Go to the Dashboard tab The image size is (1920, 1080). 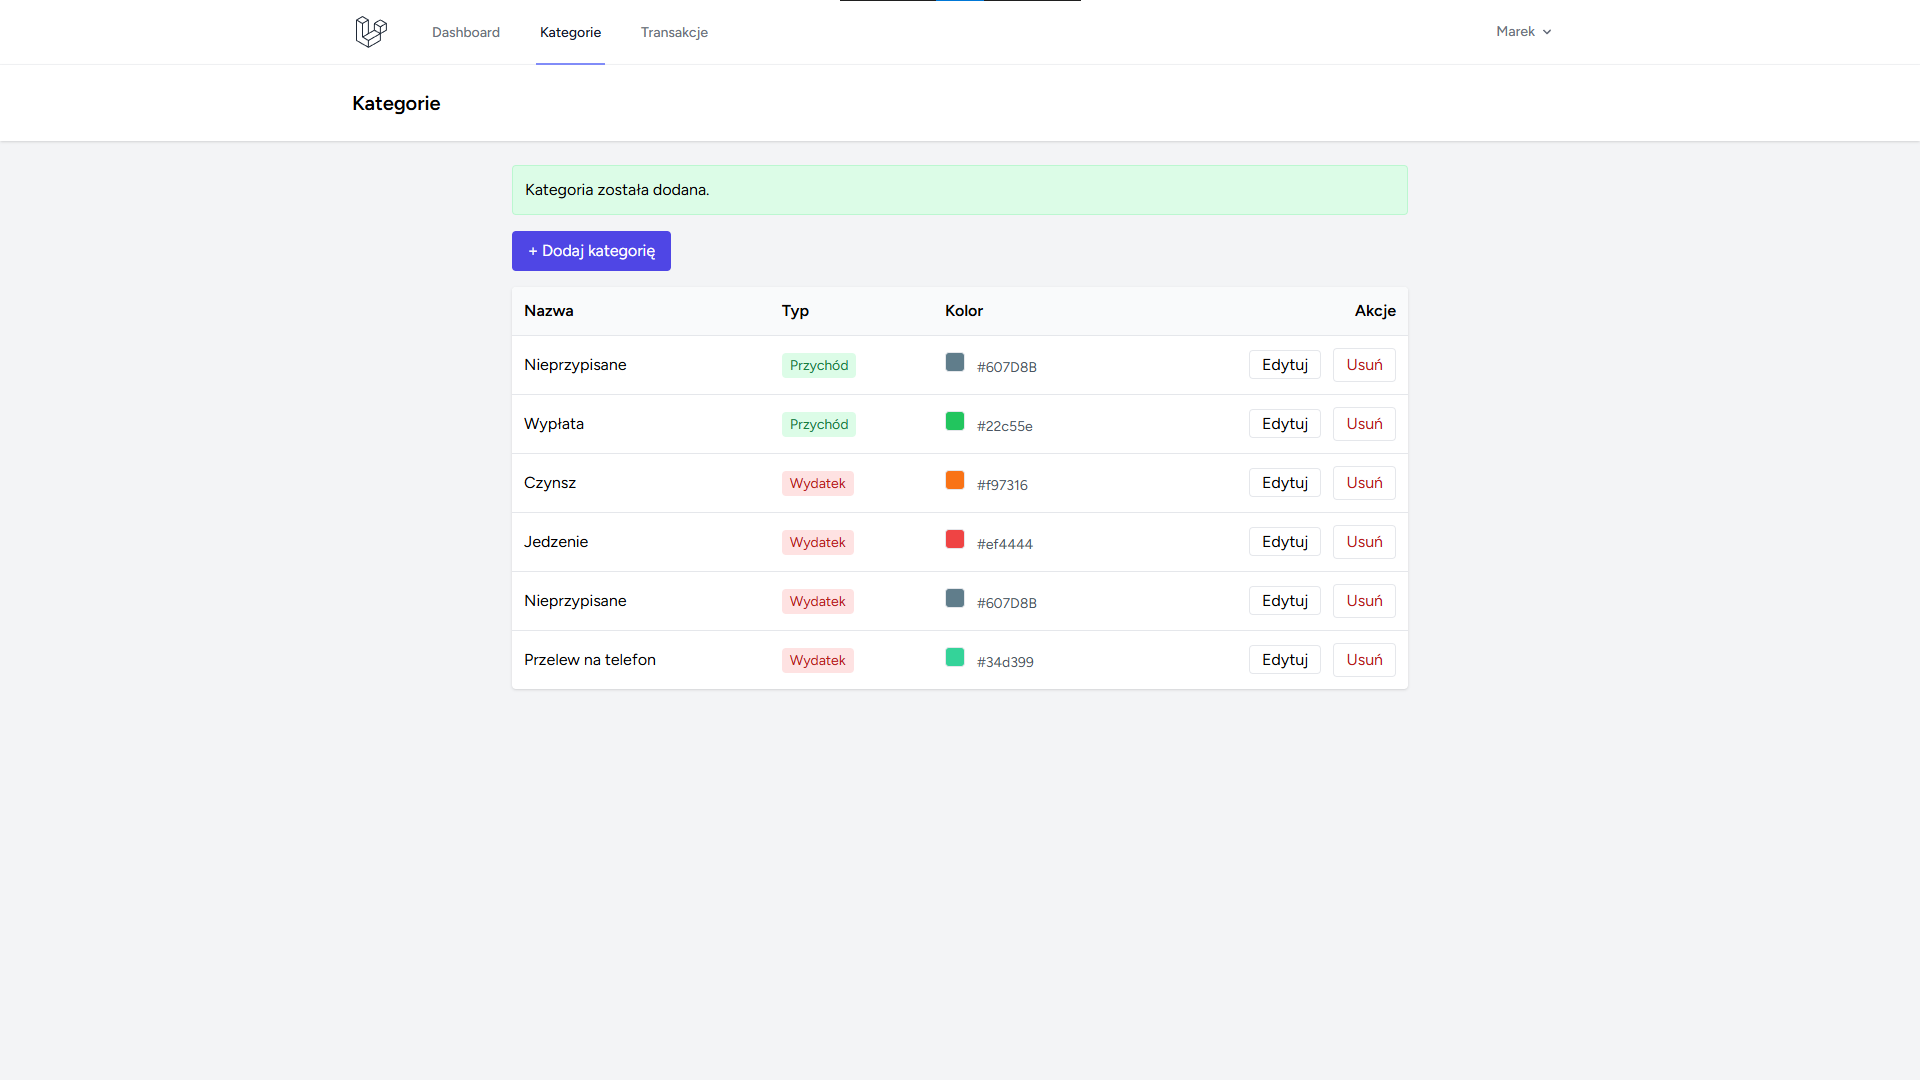(466, 32)
